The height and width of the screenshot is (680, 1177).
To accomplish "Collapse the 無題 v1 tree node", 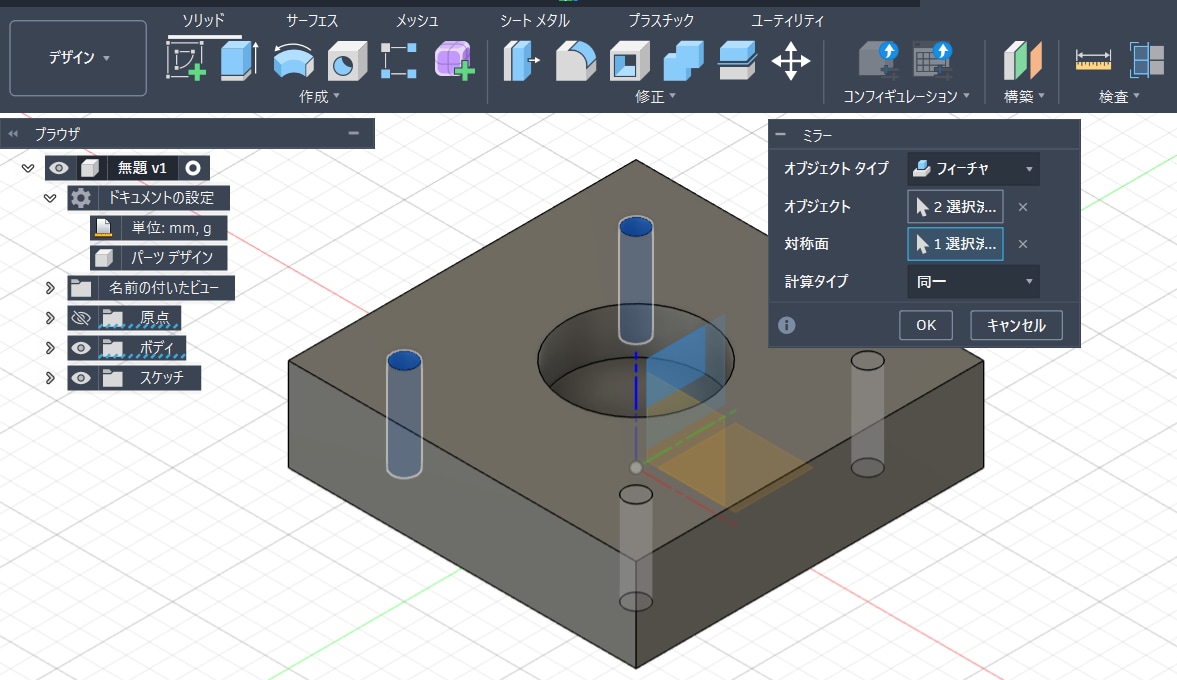I will coord(28,168).
